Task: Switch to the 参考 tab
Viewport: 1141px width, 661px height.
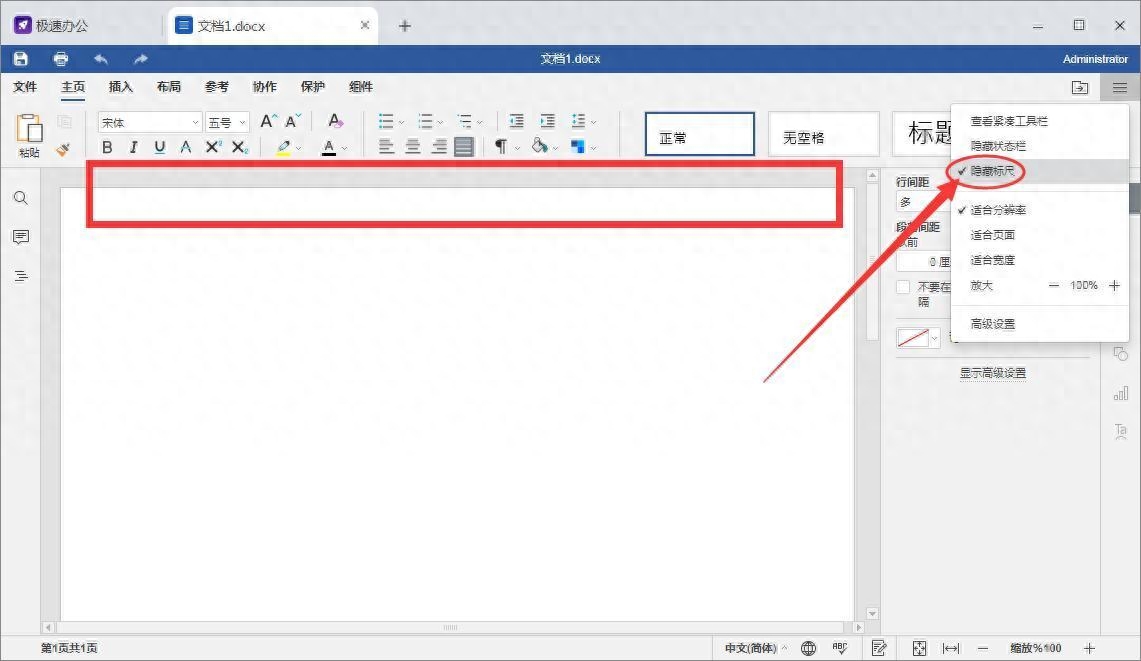Action: pyautogui.click(x=217, y=87)
